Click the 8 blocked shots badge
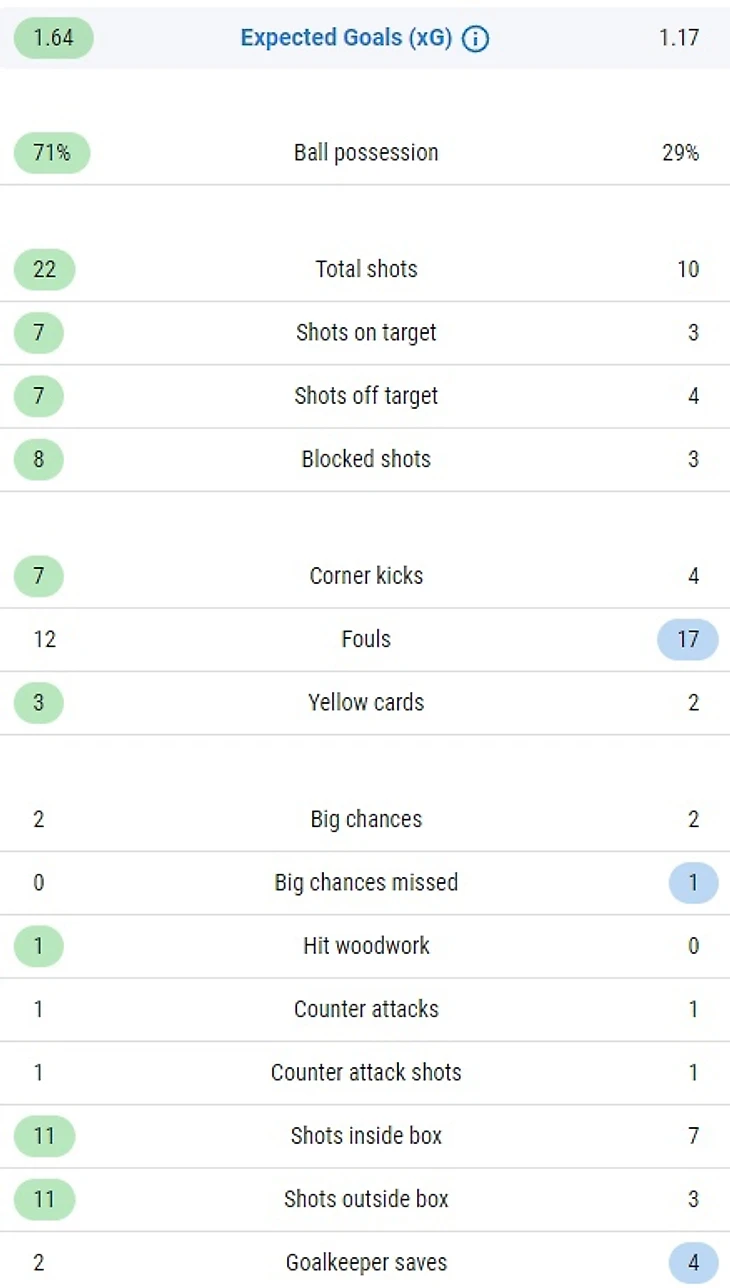Image resolution: width=730 pixels, height=1288 pixels. click(39, 459)
